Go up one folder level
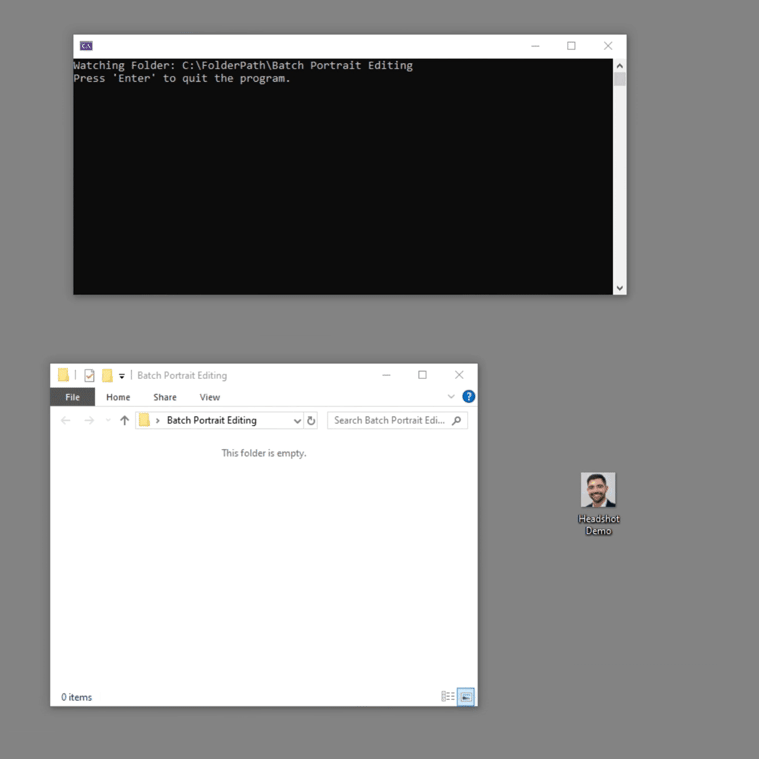The width and height of the screenshot is (759, 759). pyautogui.click(x=124, y=421)
